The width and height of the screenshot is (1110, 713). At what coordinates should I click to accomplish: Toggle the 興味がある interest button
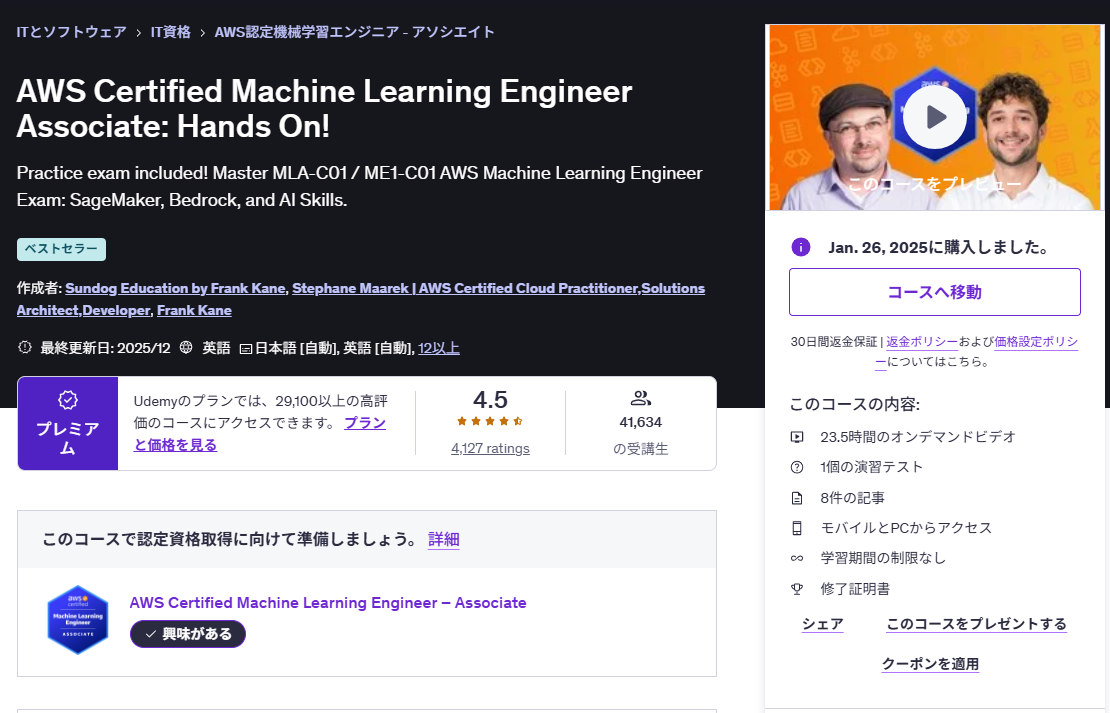[188, 634]
